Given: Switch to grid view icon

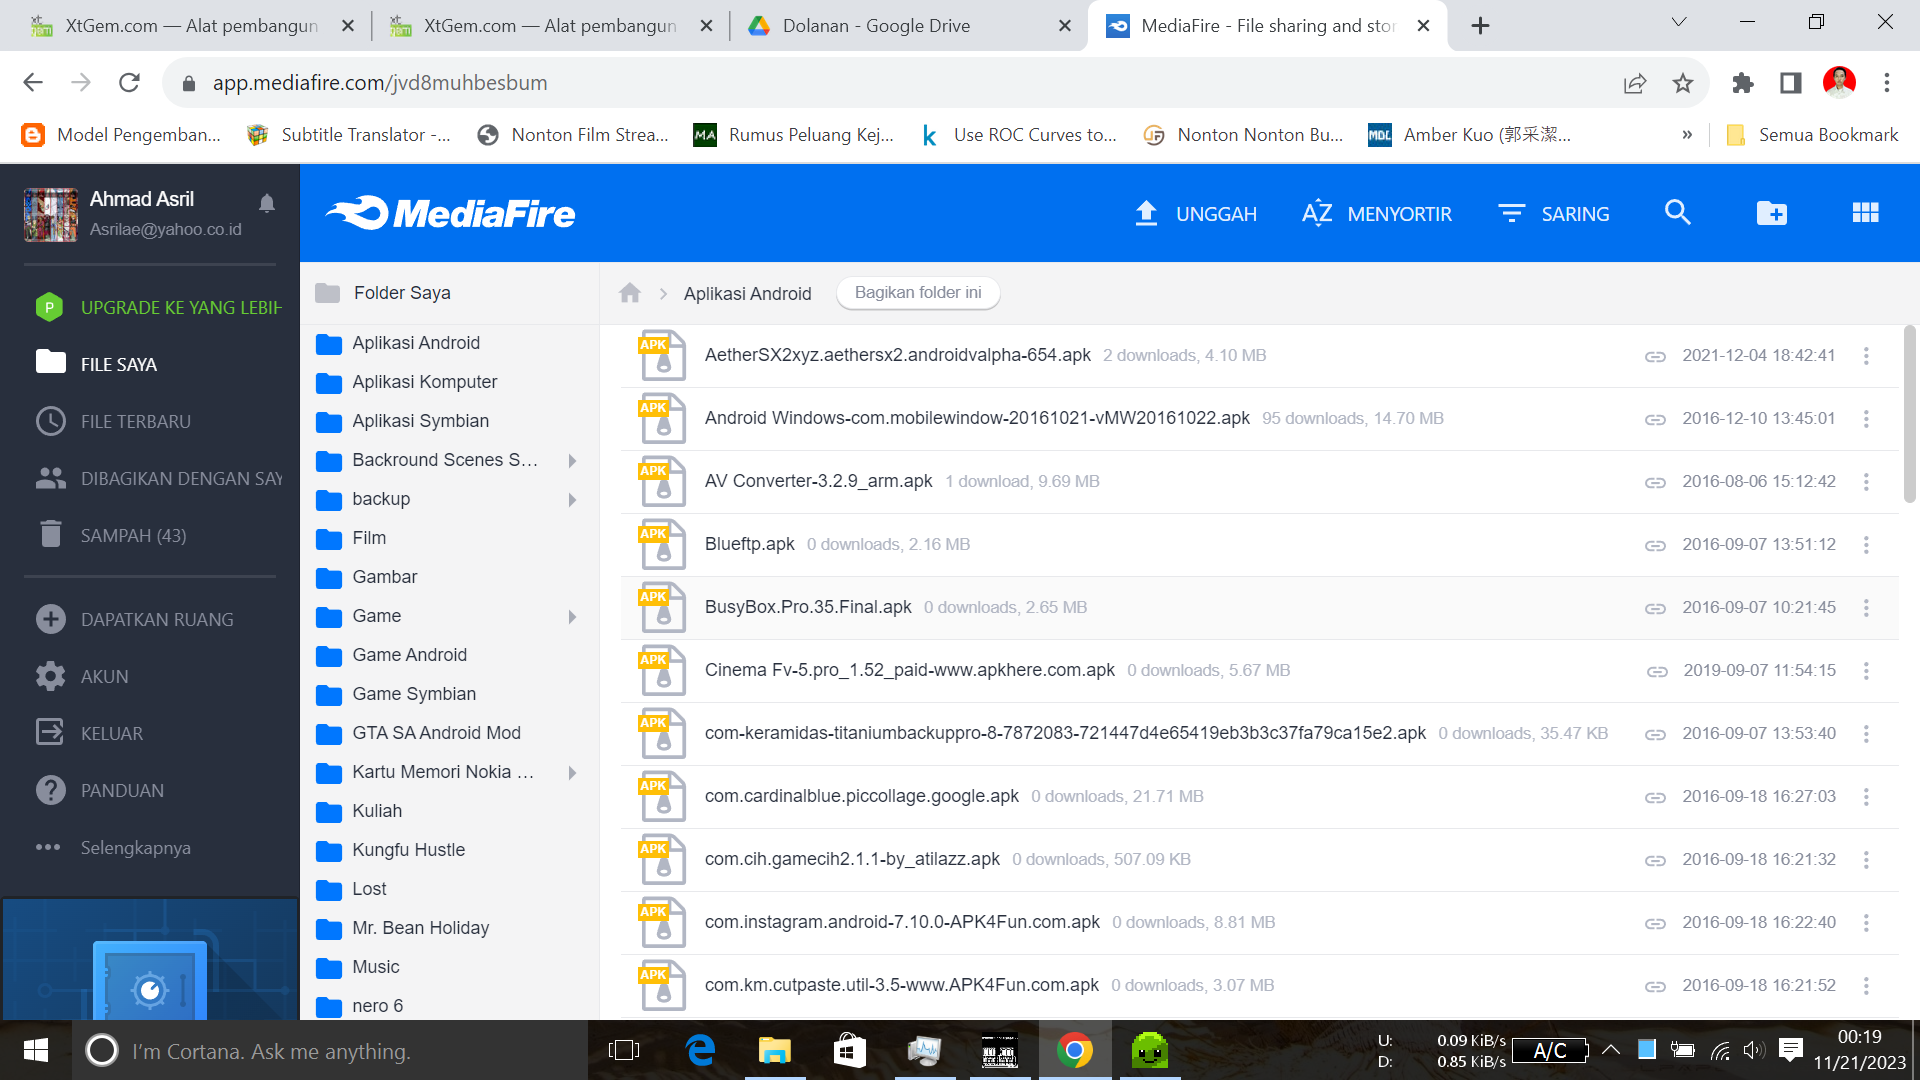Looking at the screenshot, I should (1865, 213).
